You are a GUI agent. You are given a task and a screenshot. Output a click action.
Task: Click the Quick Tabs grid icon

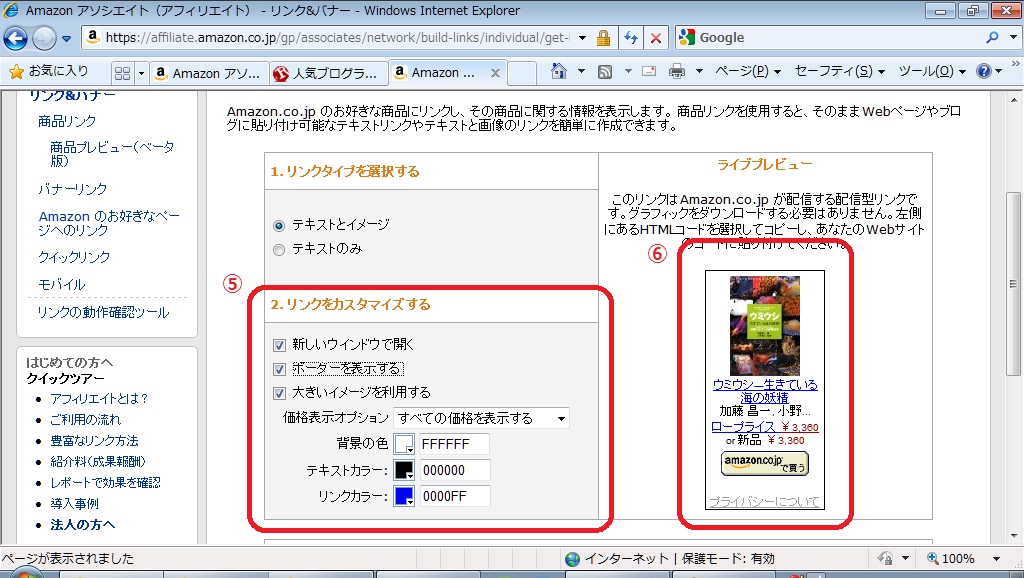pos(122,73)
